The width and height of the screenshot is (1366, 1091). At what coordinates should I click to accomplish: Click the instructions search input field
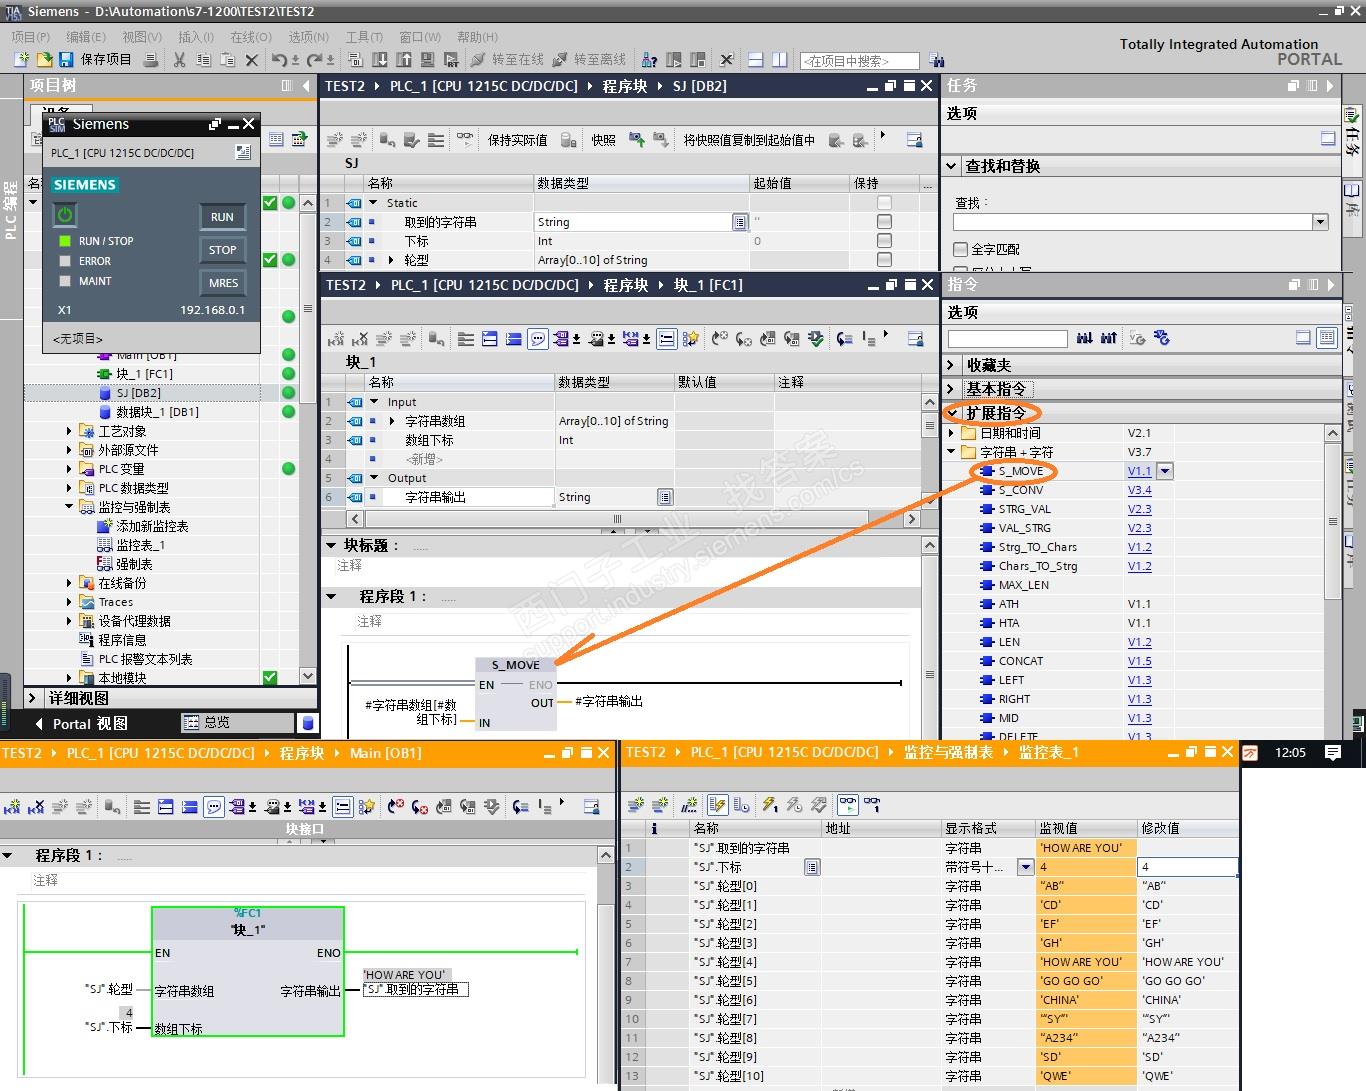pyautogui.click(x=1008, y=338)
